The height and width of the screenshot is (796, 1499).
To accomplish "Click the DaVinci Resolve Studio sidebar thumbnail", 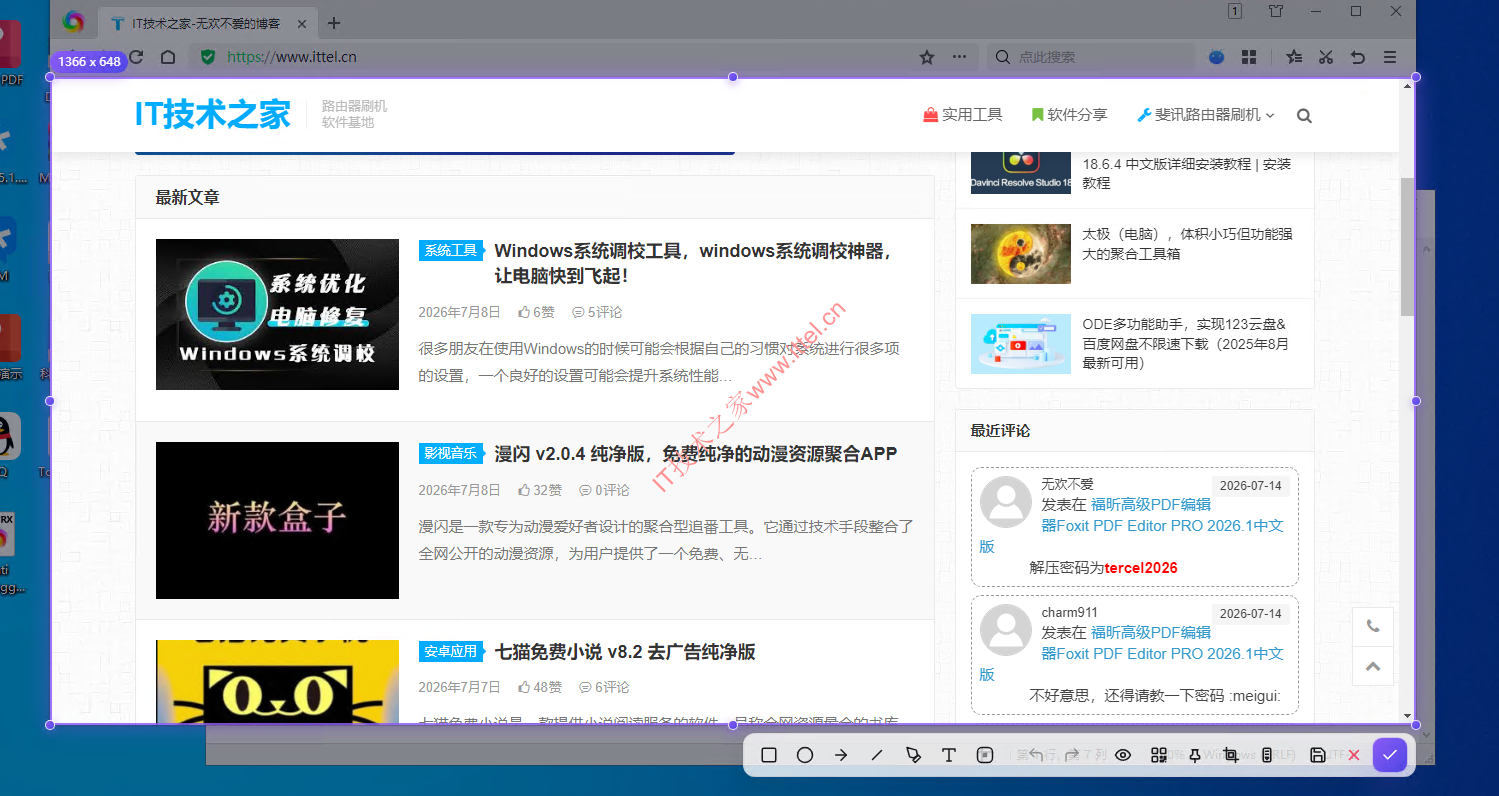I will (x=1021, y=172).
